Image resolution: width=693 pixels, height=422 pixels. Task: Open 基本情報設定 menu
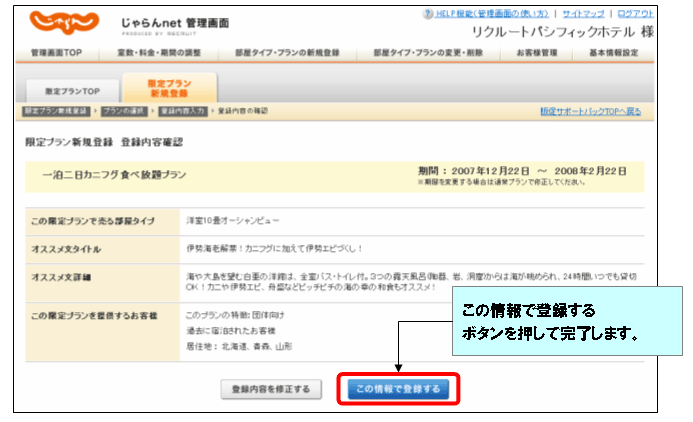pos(613,53)
